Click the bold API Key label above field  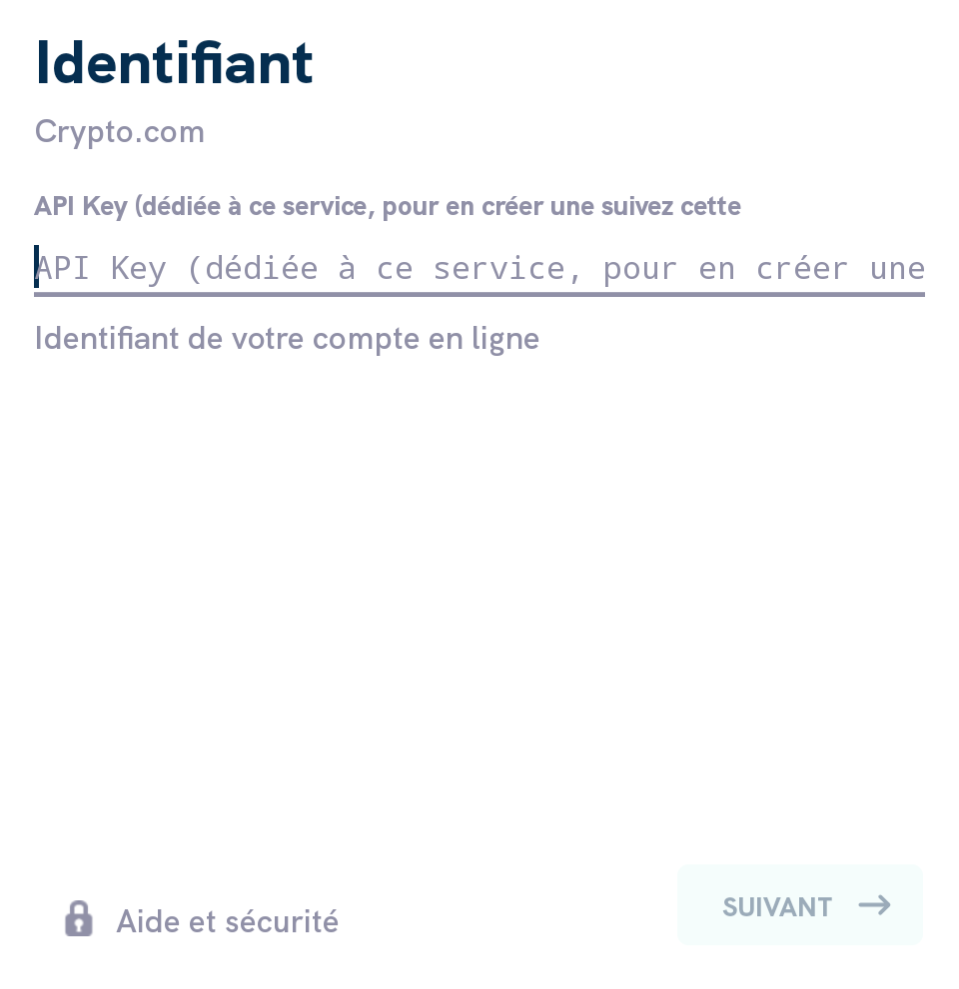click(387, 206)
